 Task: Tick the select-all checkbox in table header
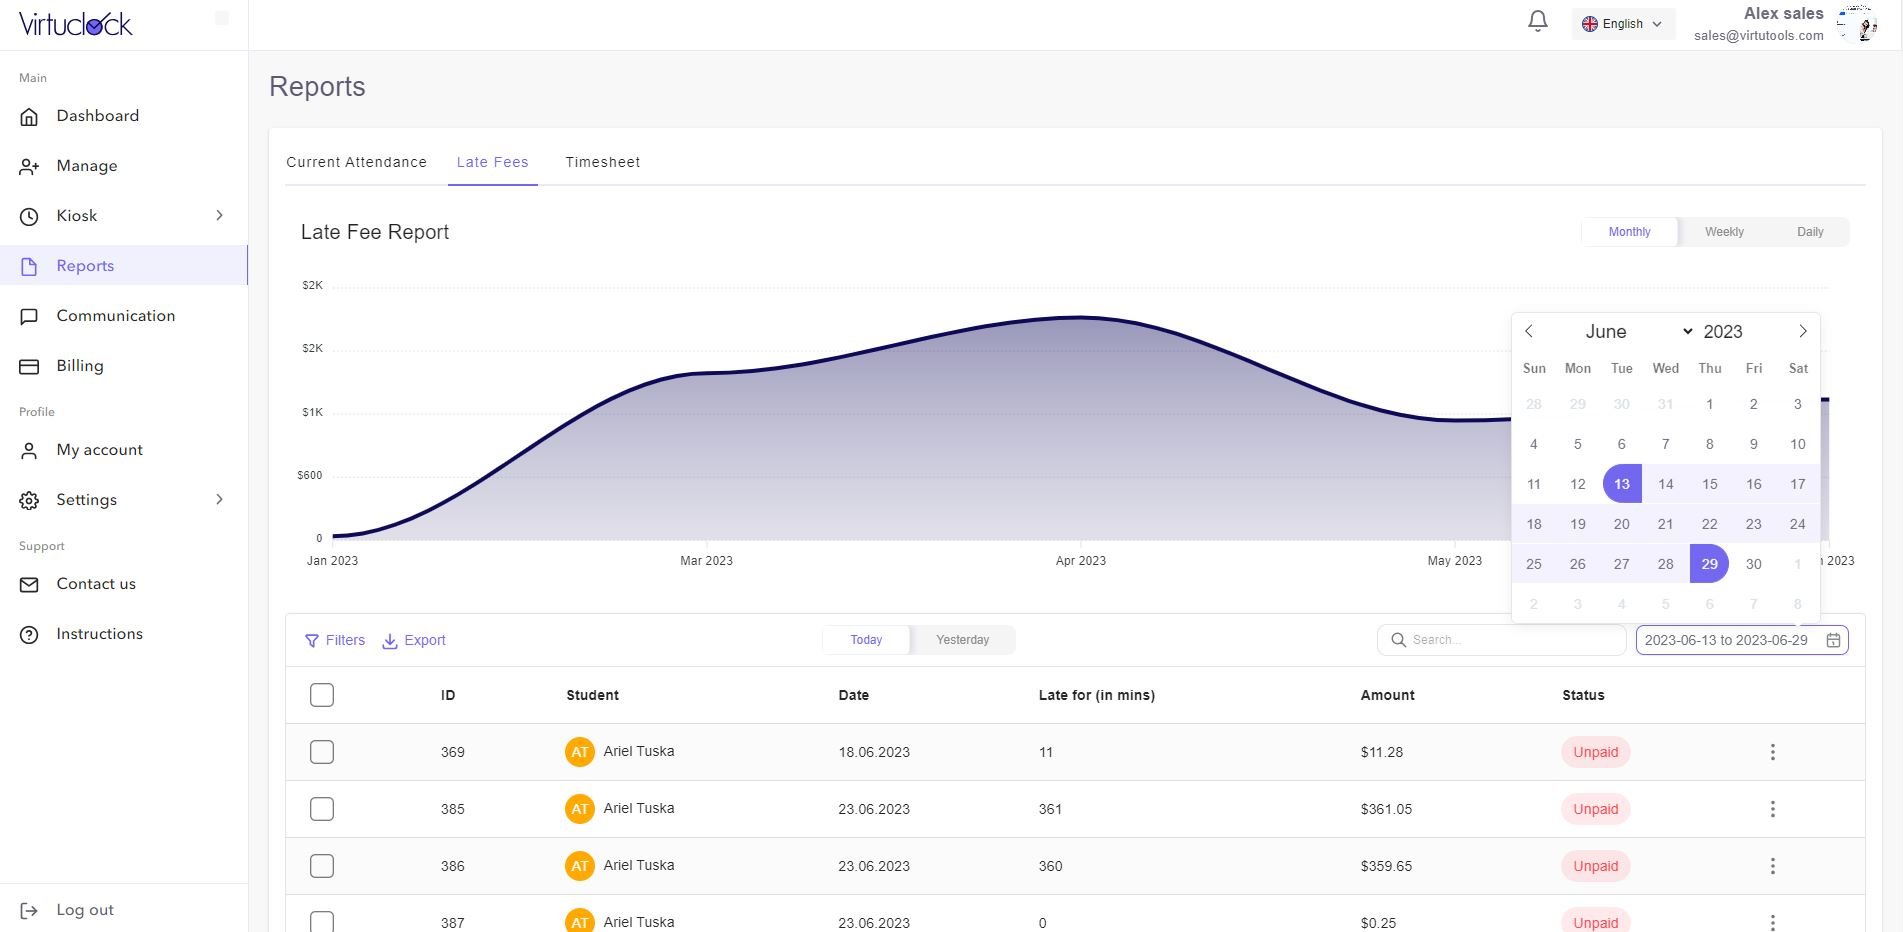(322, 695)
